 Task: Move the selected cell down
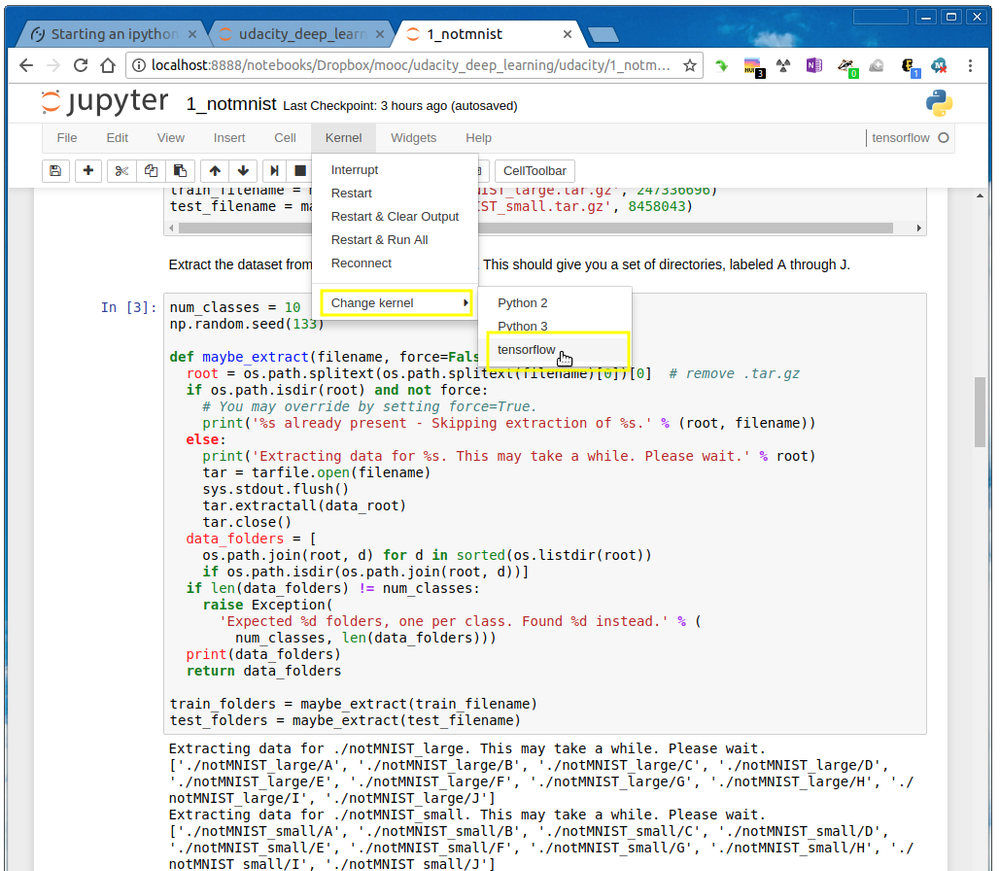pyautogui.click(x=243, y=170)
